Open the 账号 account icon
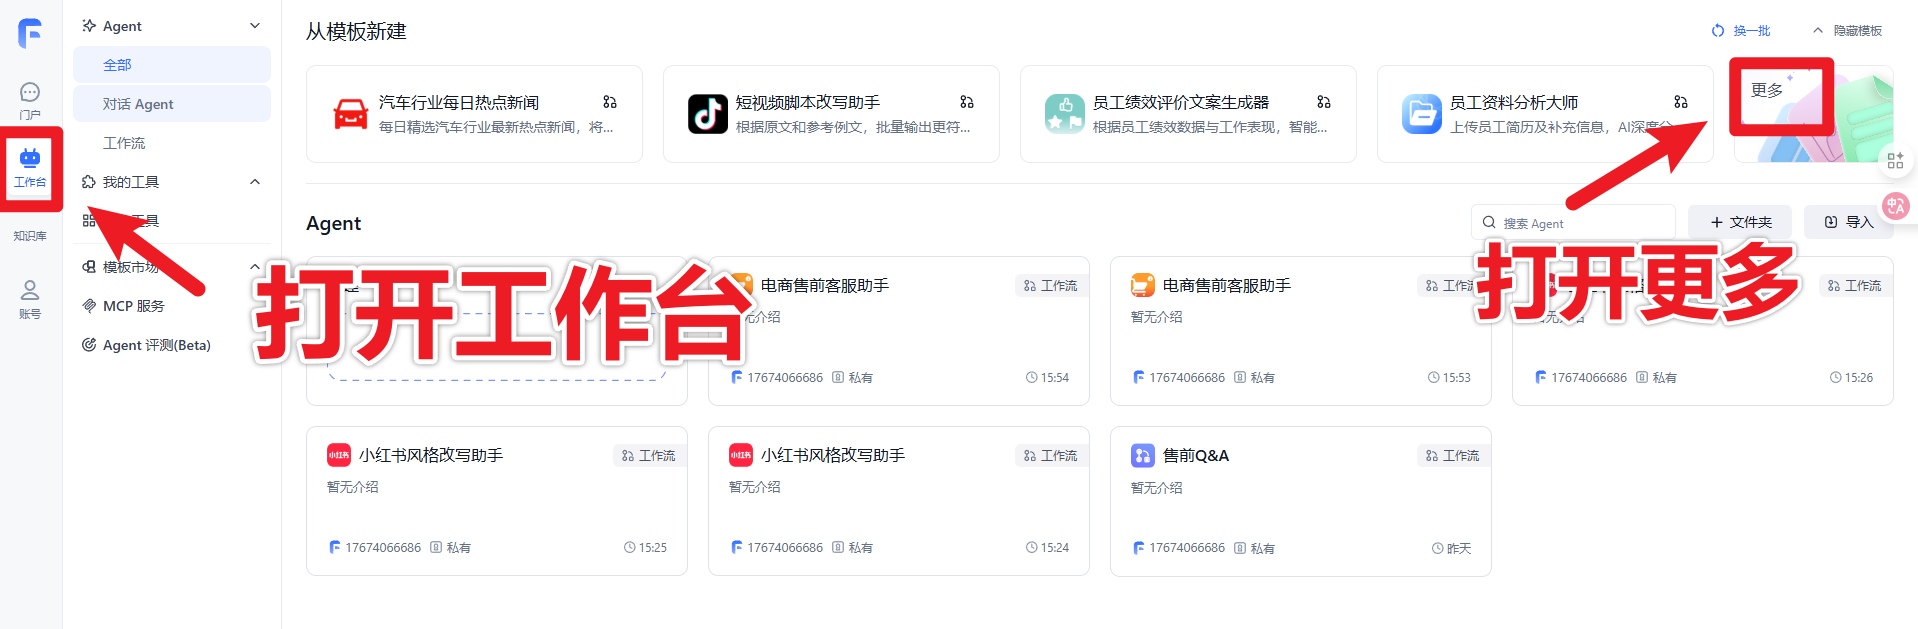Image resolution: width=1918 pixels, height=629 pixels. [x=30, y=290]
